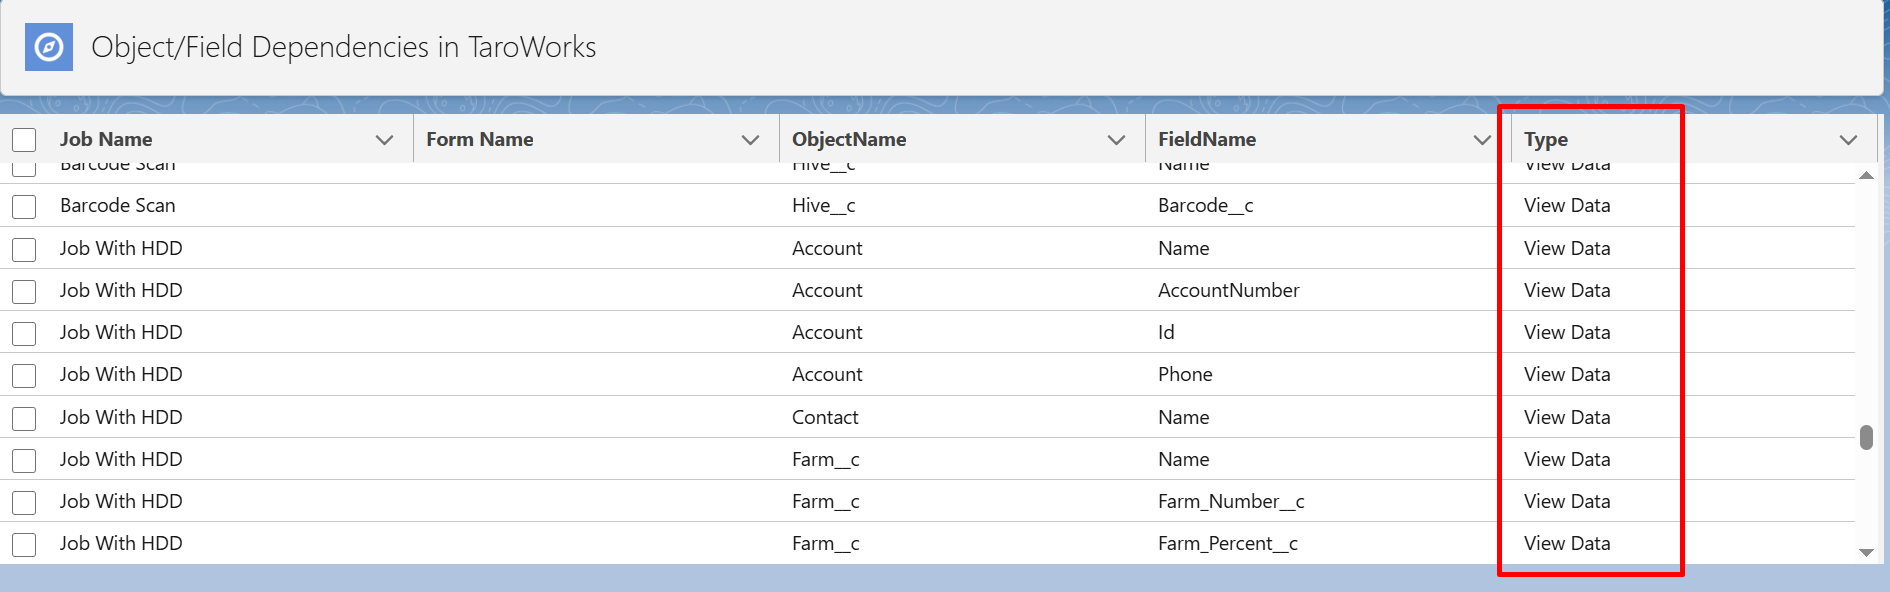This screenshot has width=1890, height=592.
Task: Click the Id field cell
Action: pyautogui.click(x=1166, y=332)
